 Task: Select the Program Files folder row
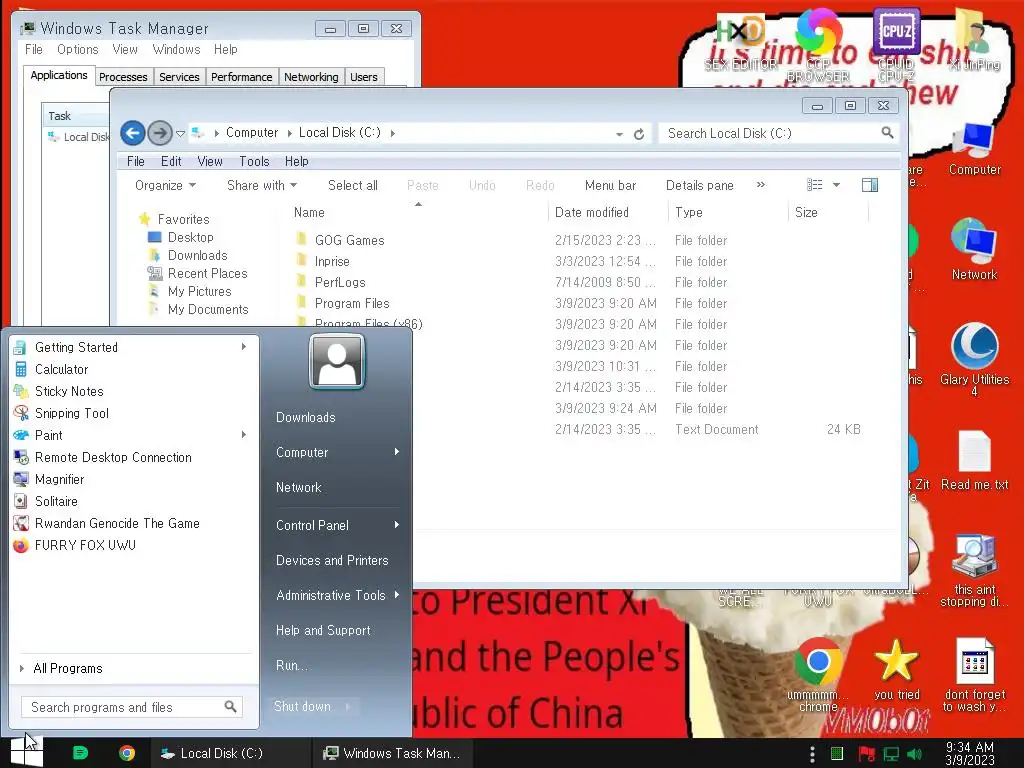pyautogui.click(x=352, y=303)
